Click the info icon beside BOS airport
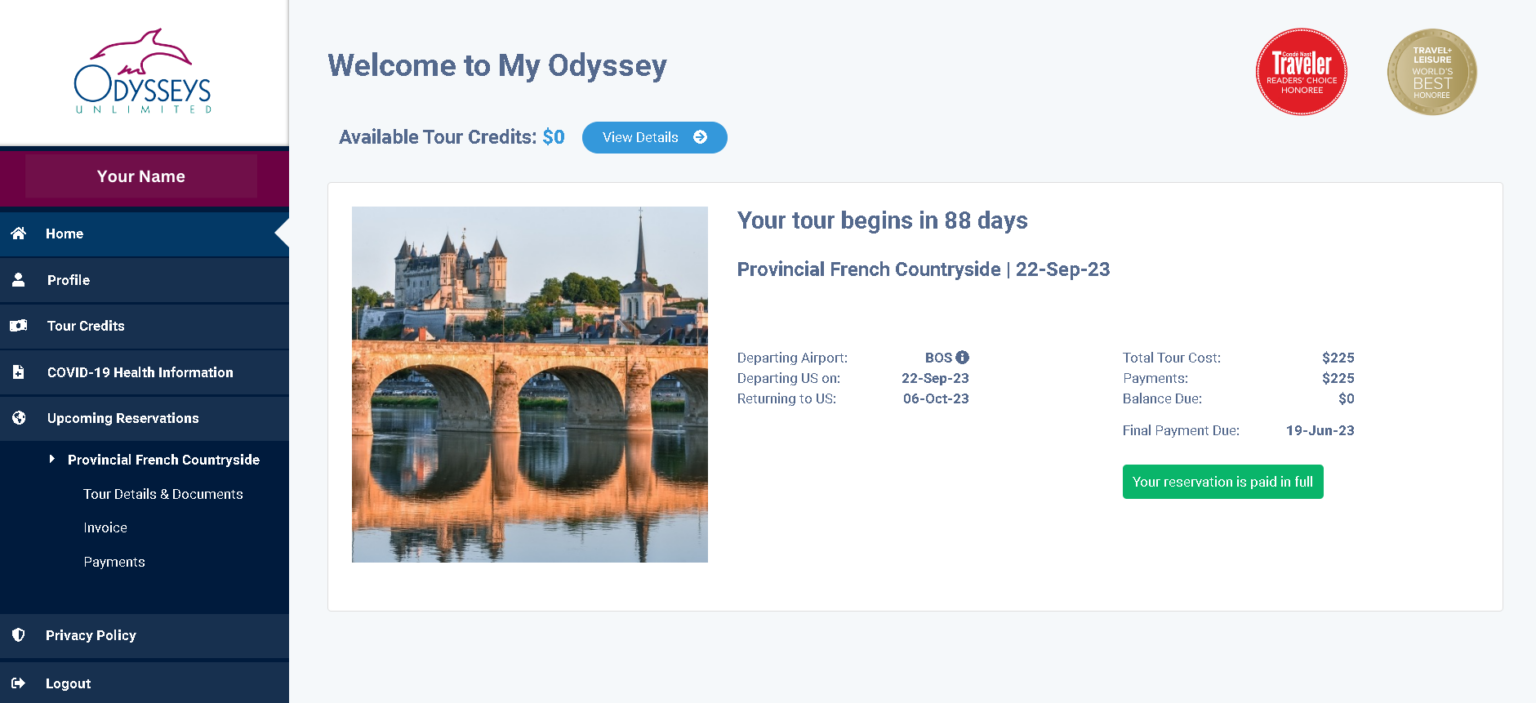This screenshot has width=1536, height=703. click(x=962, y=358)
